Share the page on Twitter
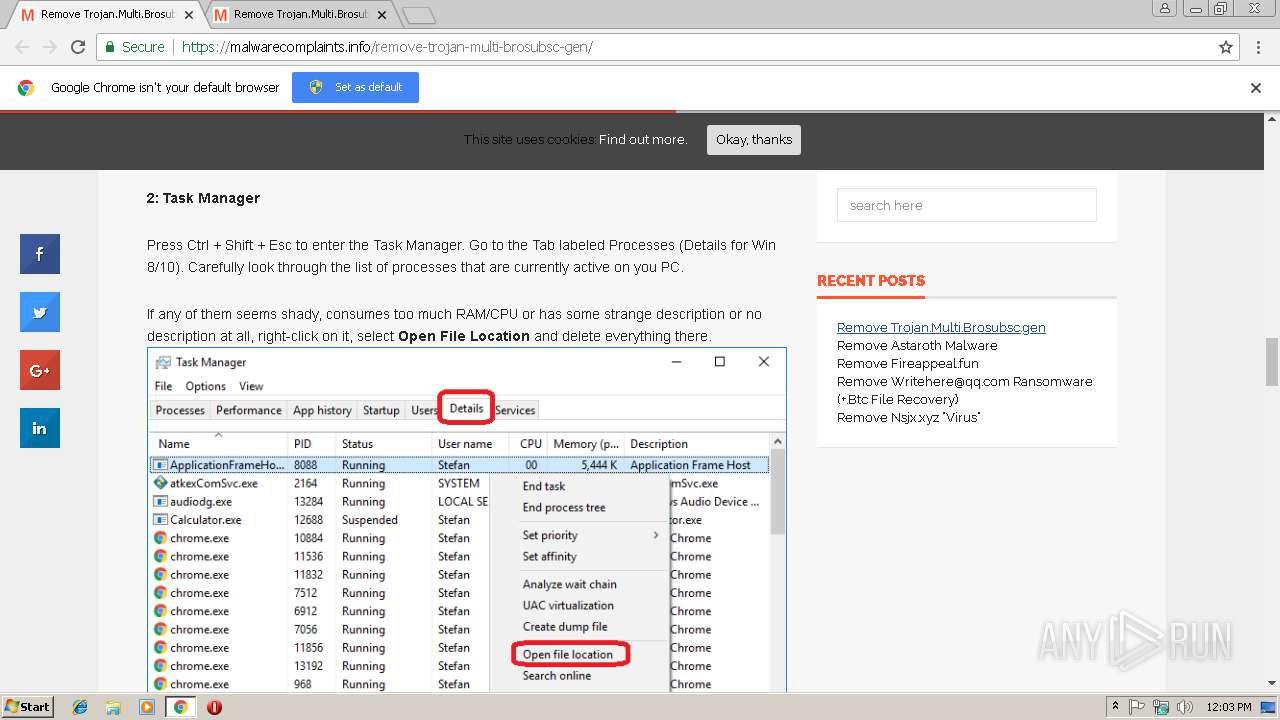Screen dimensions: 1280x720 [x=40, y=312]
